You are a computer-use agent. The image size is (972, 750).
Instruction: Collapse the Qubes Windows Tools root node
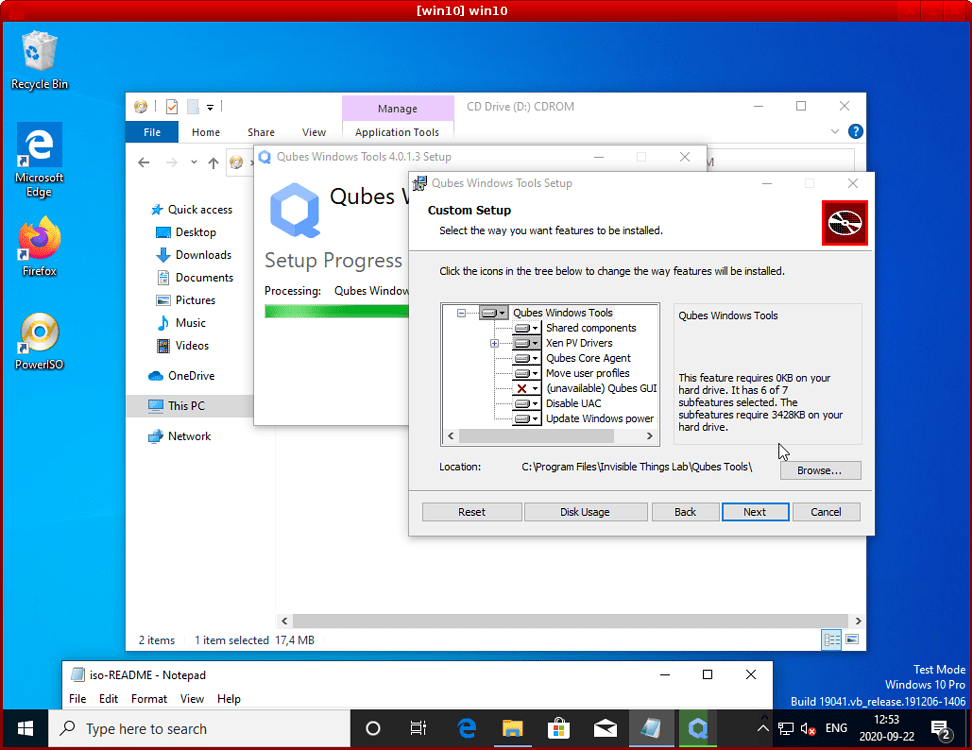[460, 312]
